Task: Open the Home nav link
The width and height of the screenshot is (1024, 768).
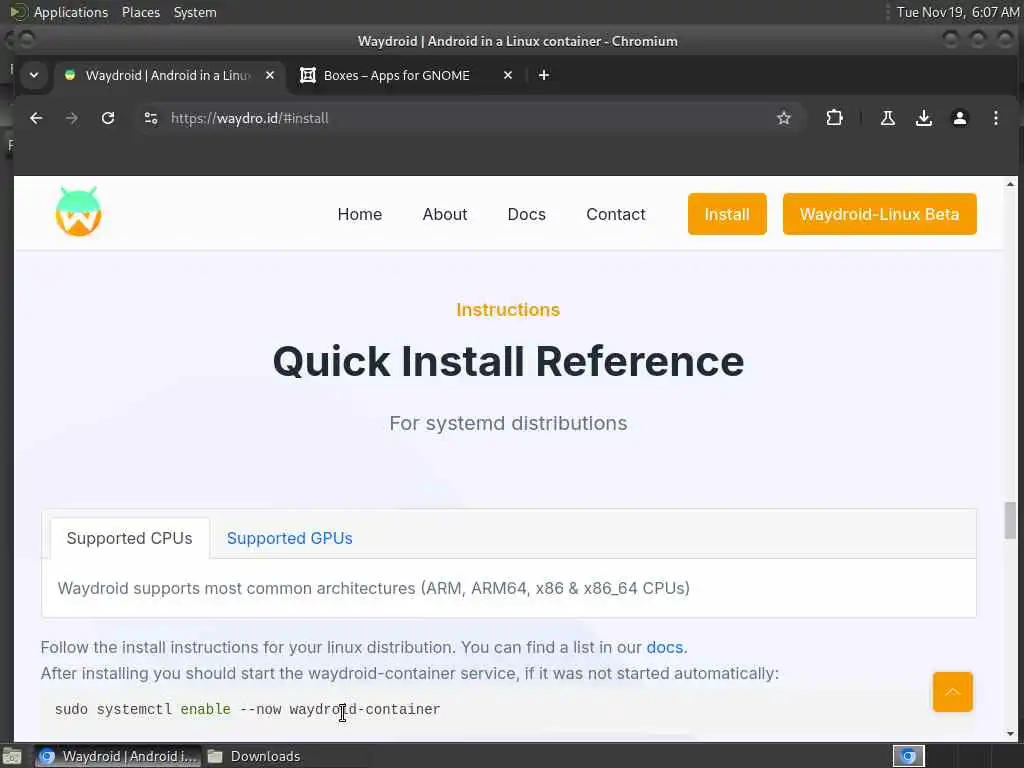Action: (x=360, y=214)
